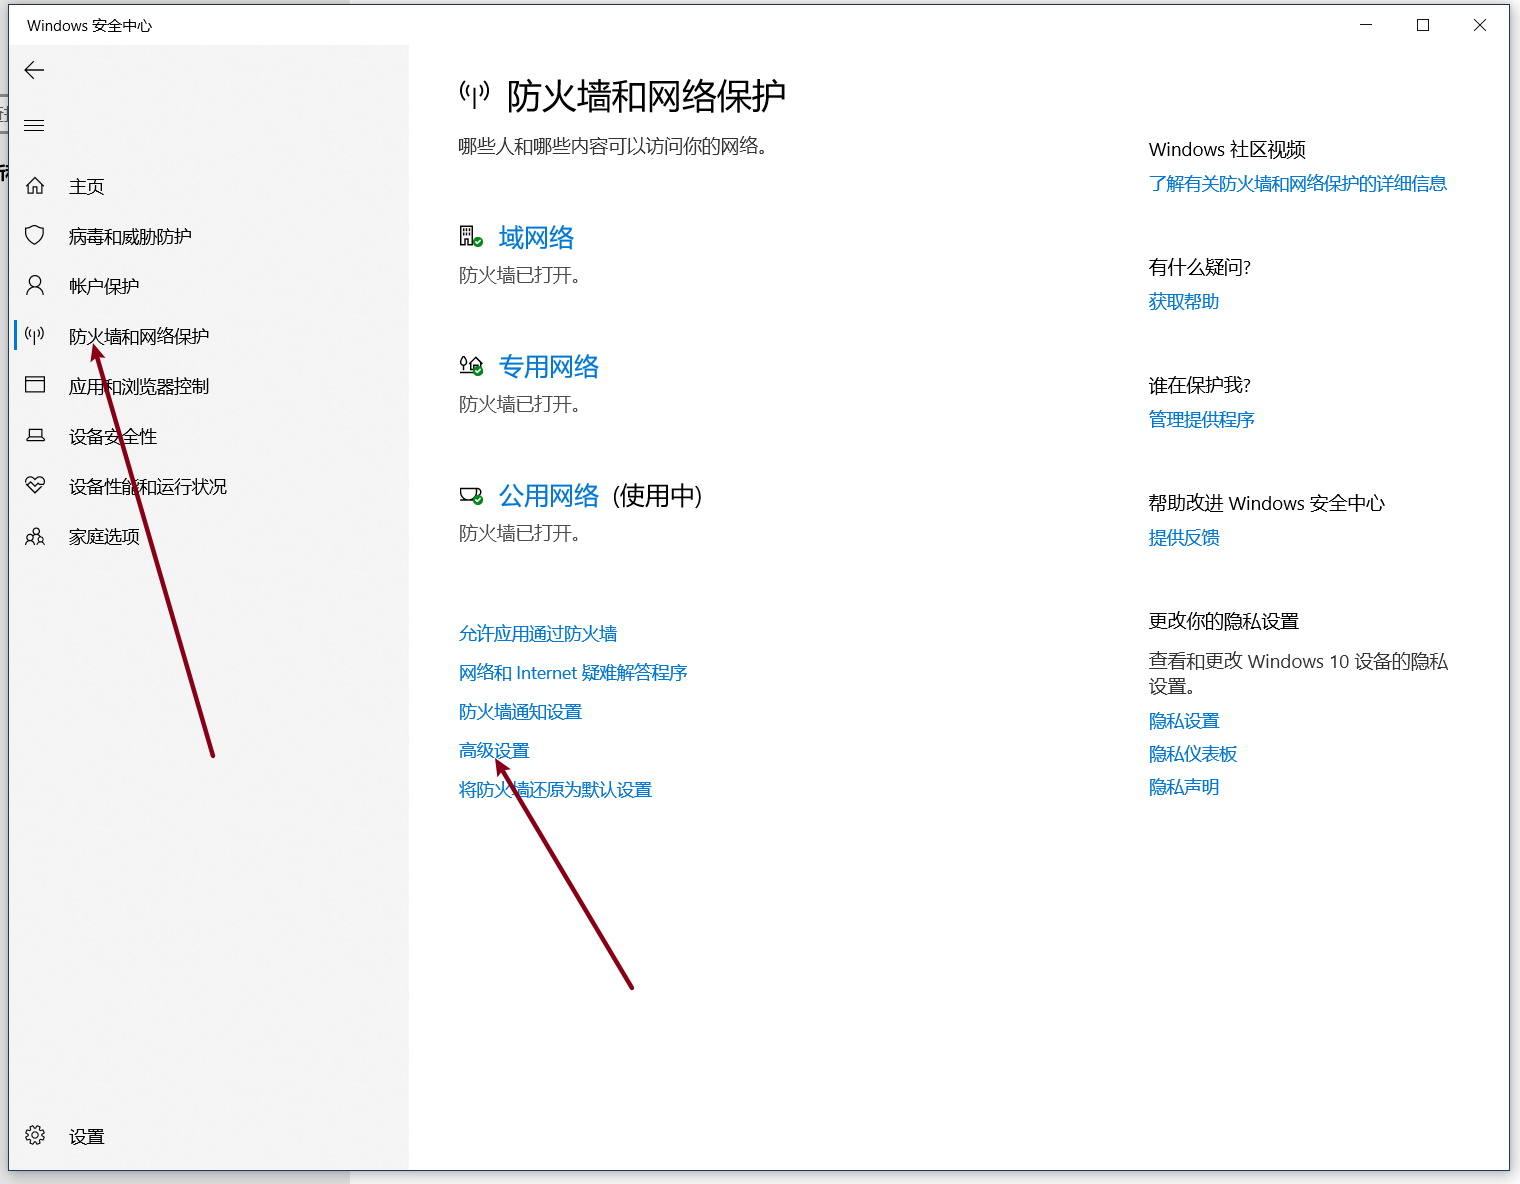
Task: Click 管理提供程序 link
Action: [x=1201, y=420]
